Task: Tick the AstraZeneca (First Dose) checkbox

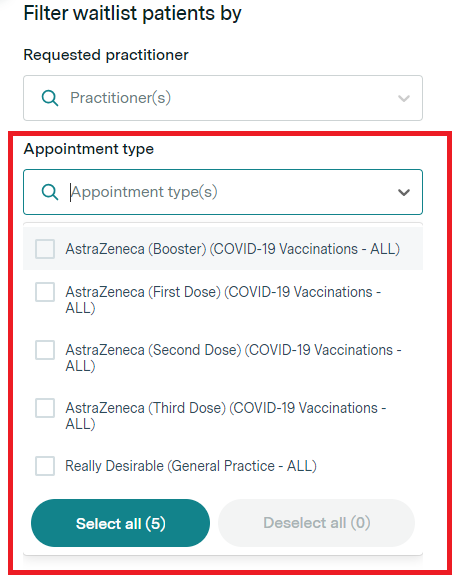Action: [x=45, y=292]
